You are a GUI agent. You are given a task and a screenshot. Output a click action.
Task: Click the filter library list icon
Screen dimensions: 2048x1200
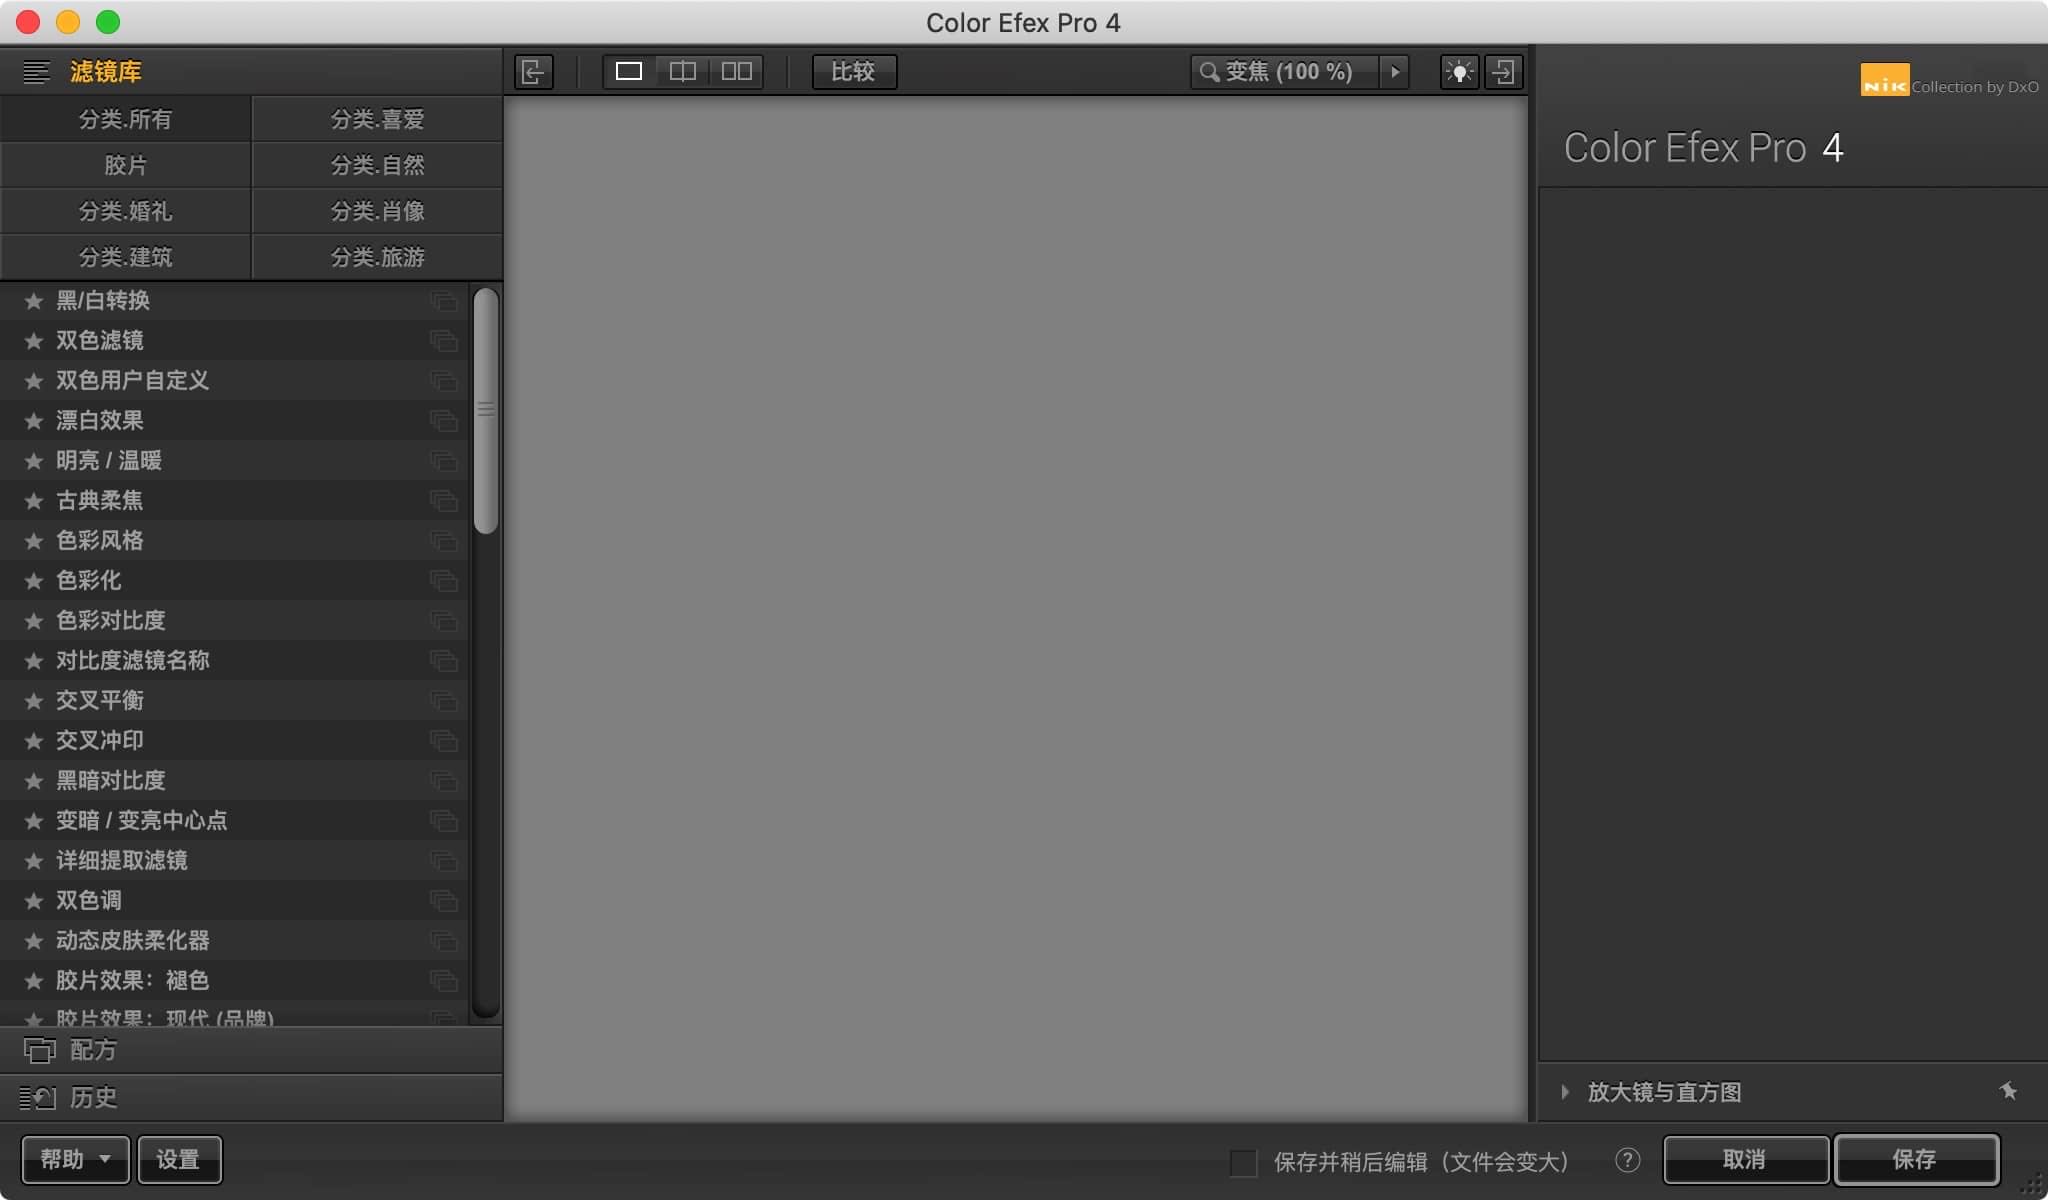click(x=36, y=72)
